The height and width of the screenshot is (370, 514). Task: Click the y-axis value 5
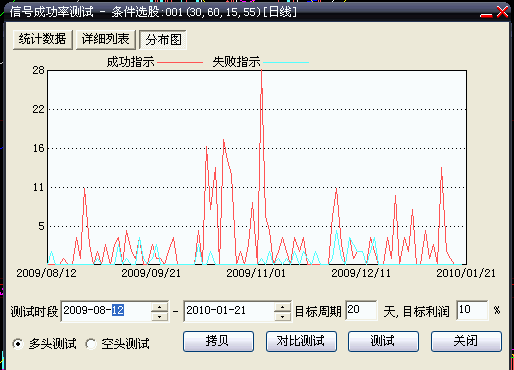point(41,227)
